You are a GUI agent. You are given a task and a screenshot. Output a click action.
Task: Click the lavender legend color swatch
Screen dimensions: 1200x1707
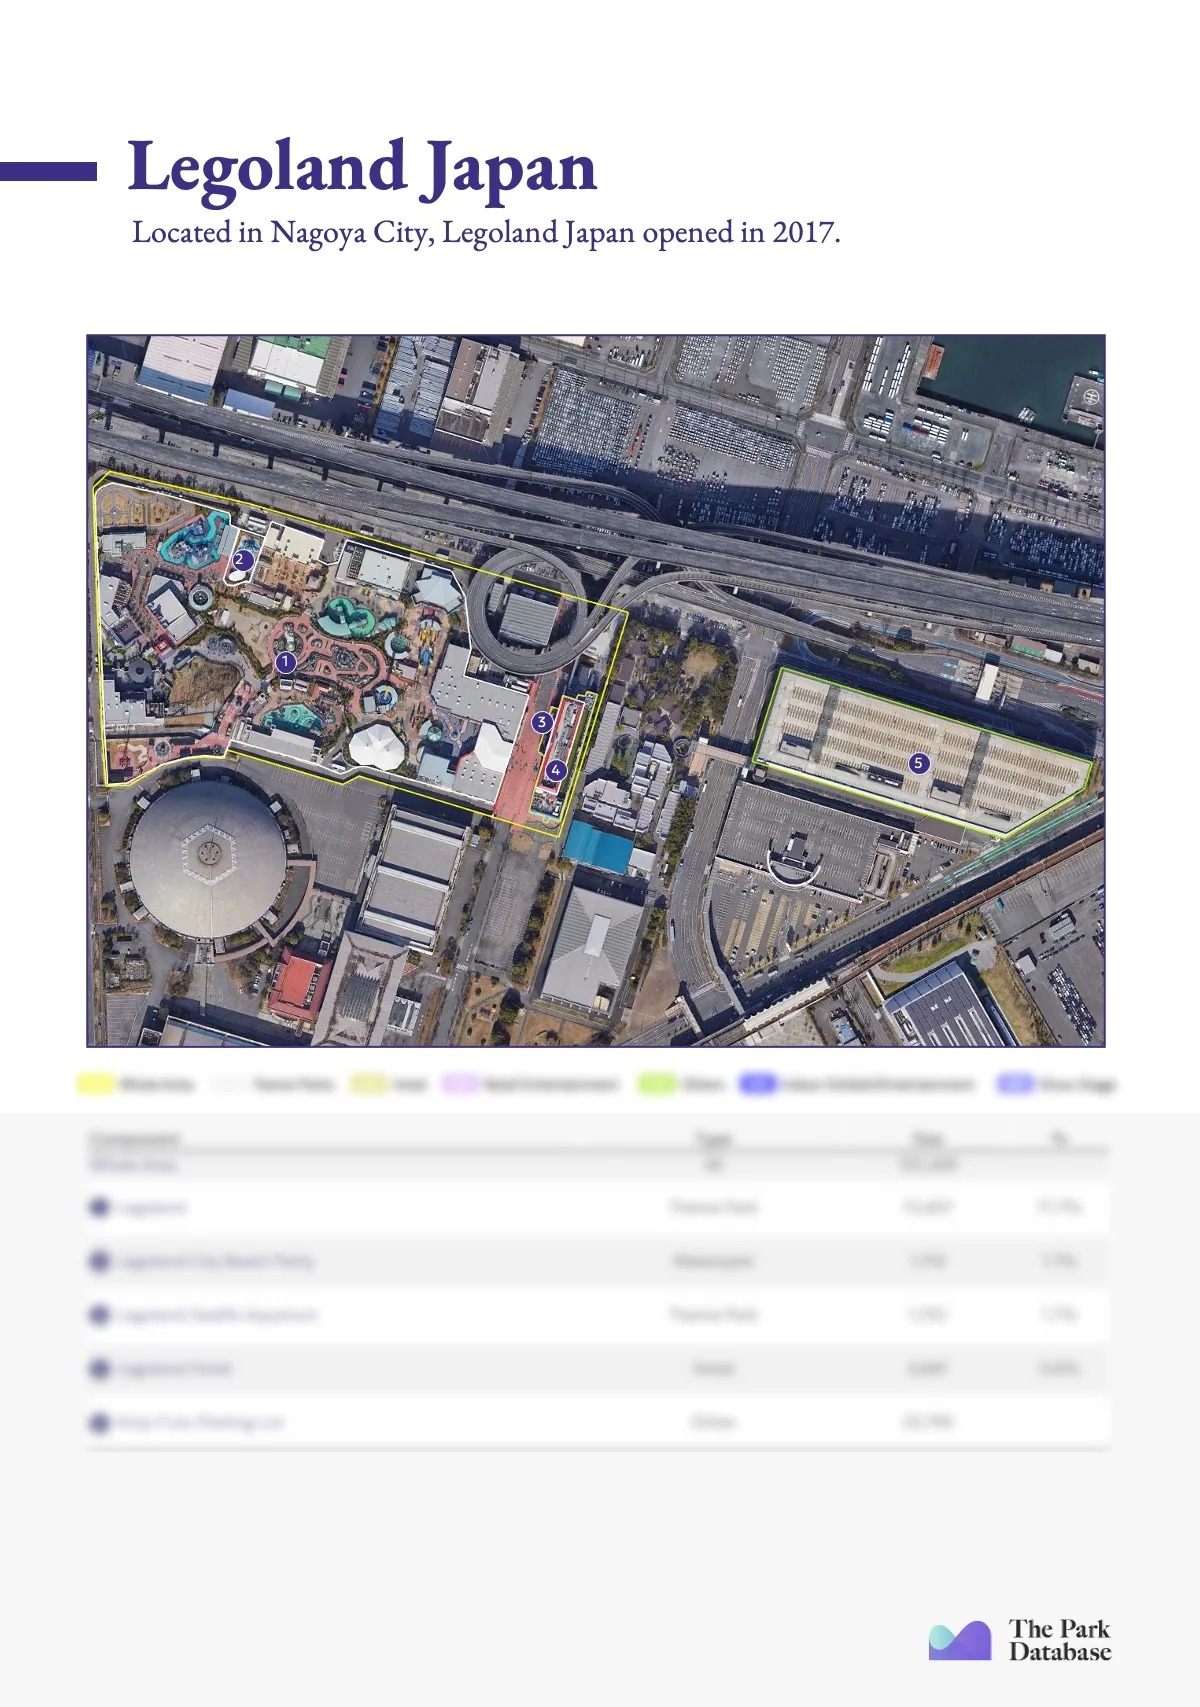pos(460,1084)
